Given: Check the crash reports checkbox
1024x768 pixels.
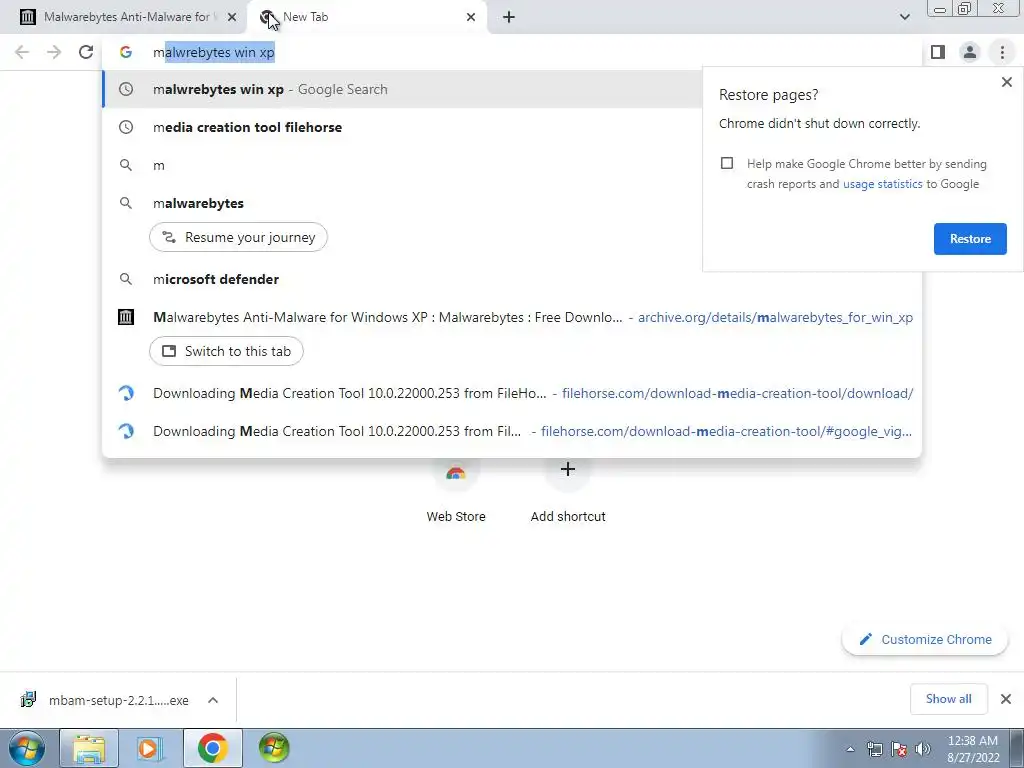Looking at the screenshot, I should point(727,163).
